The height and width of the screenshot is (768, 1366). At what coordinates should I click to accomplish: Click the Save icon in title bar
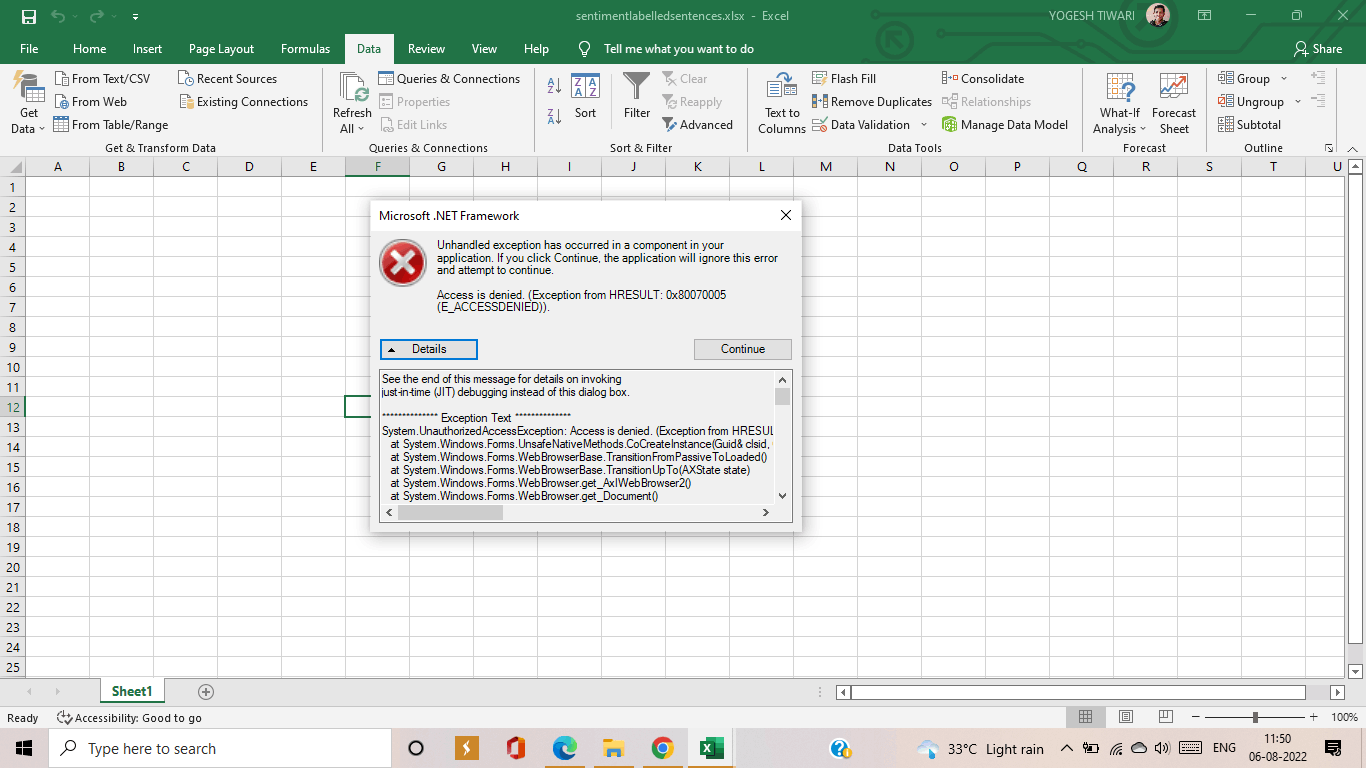pyautogui.click(x=28, y=16)
